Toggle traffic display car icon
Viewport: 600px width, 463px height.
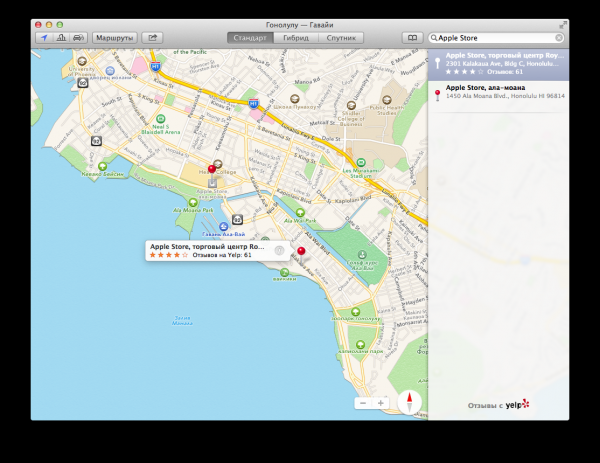point(78,38)
